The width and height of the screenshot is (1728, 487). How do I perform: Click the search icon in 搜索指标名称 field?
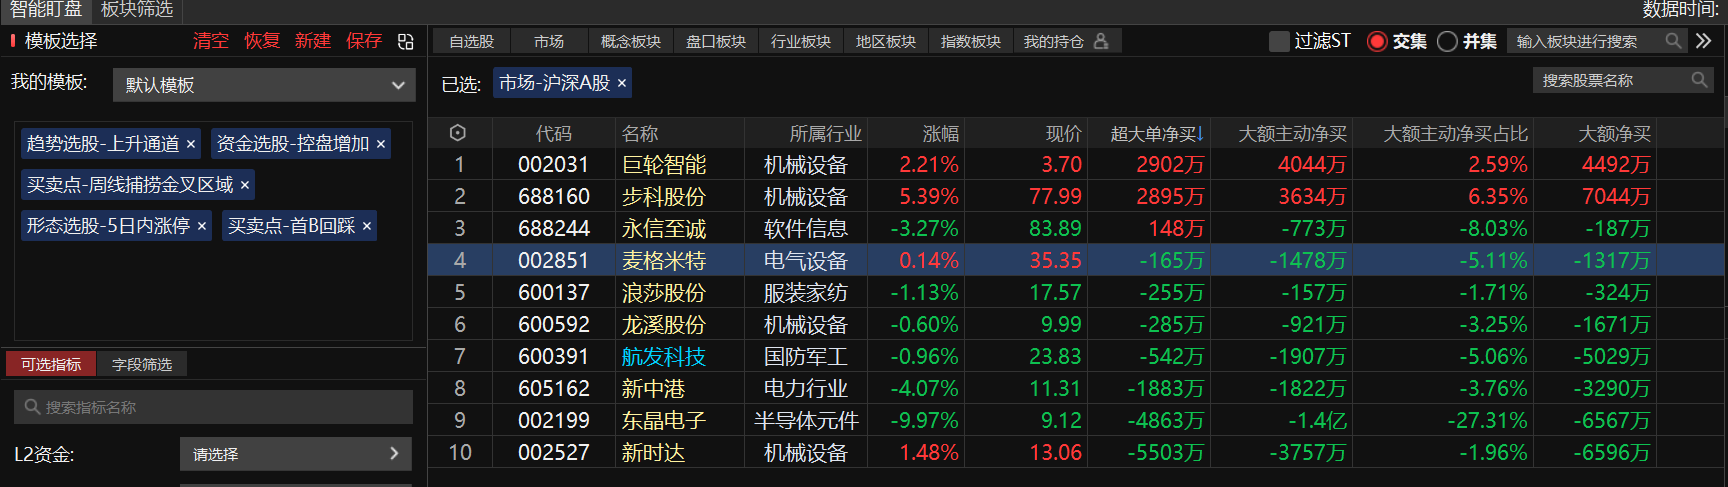coord(32,407)
